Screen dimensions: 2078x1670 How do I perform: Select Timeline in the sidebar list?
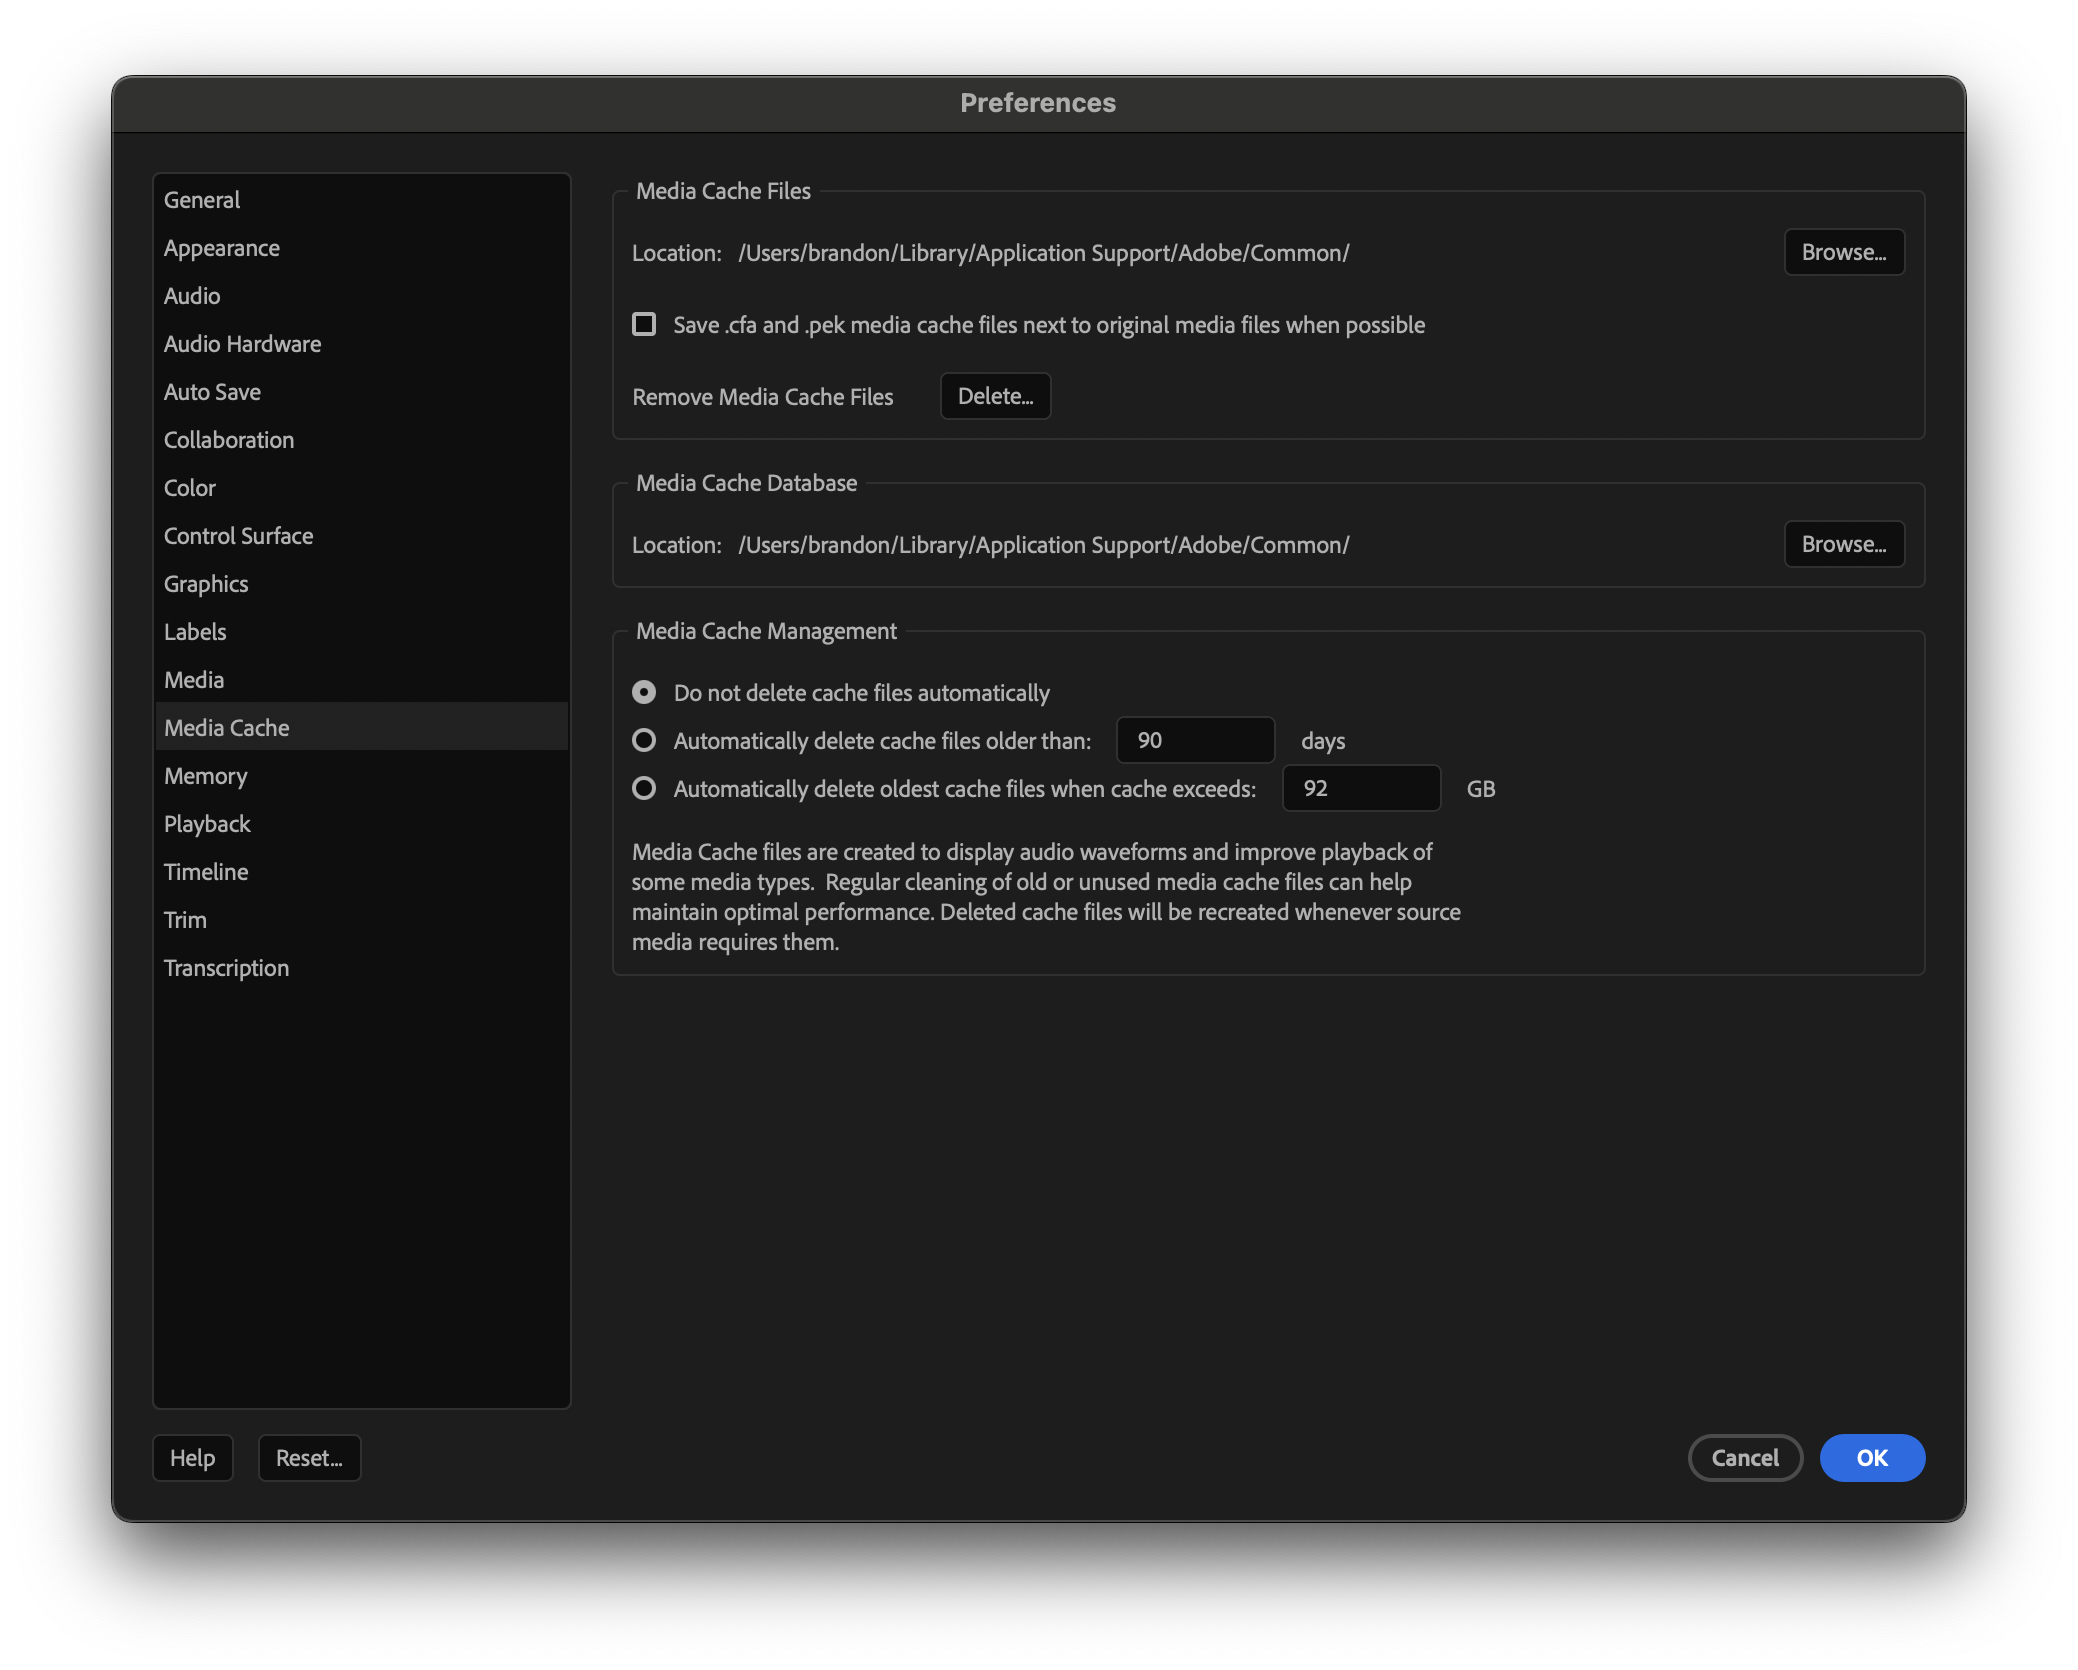[x=206, y=872]
